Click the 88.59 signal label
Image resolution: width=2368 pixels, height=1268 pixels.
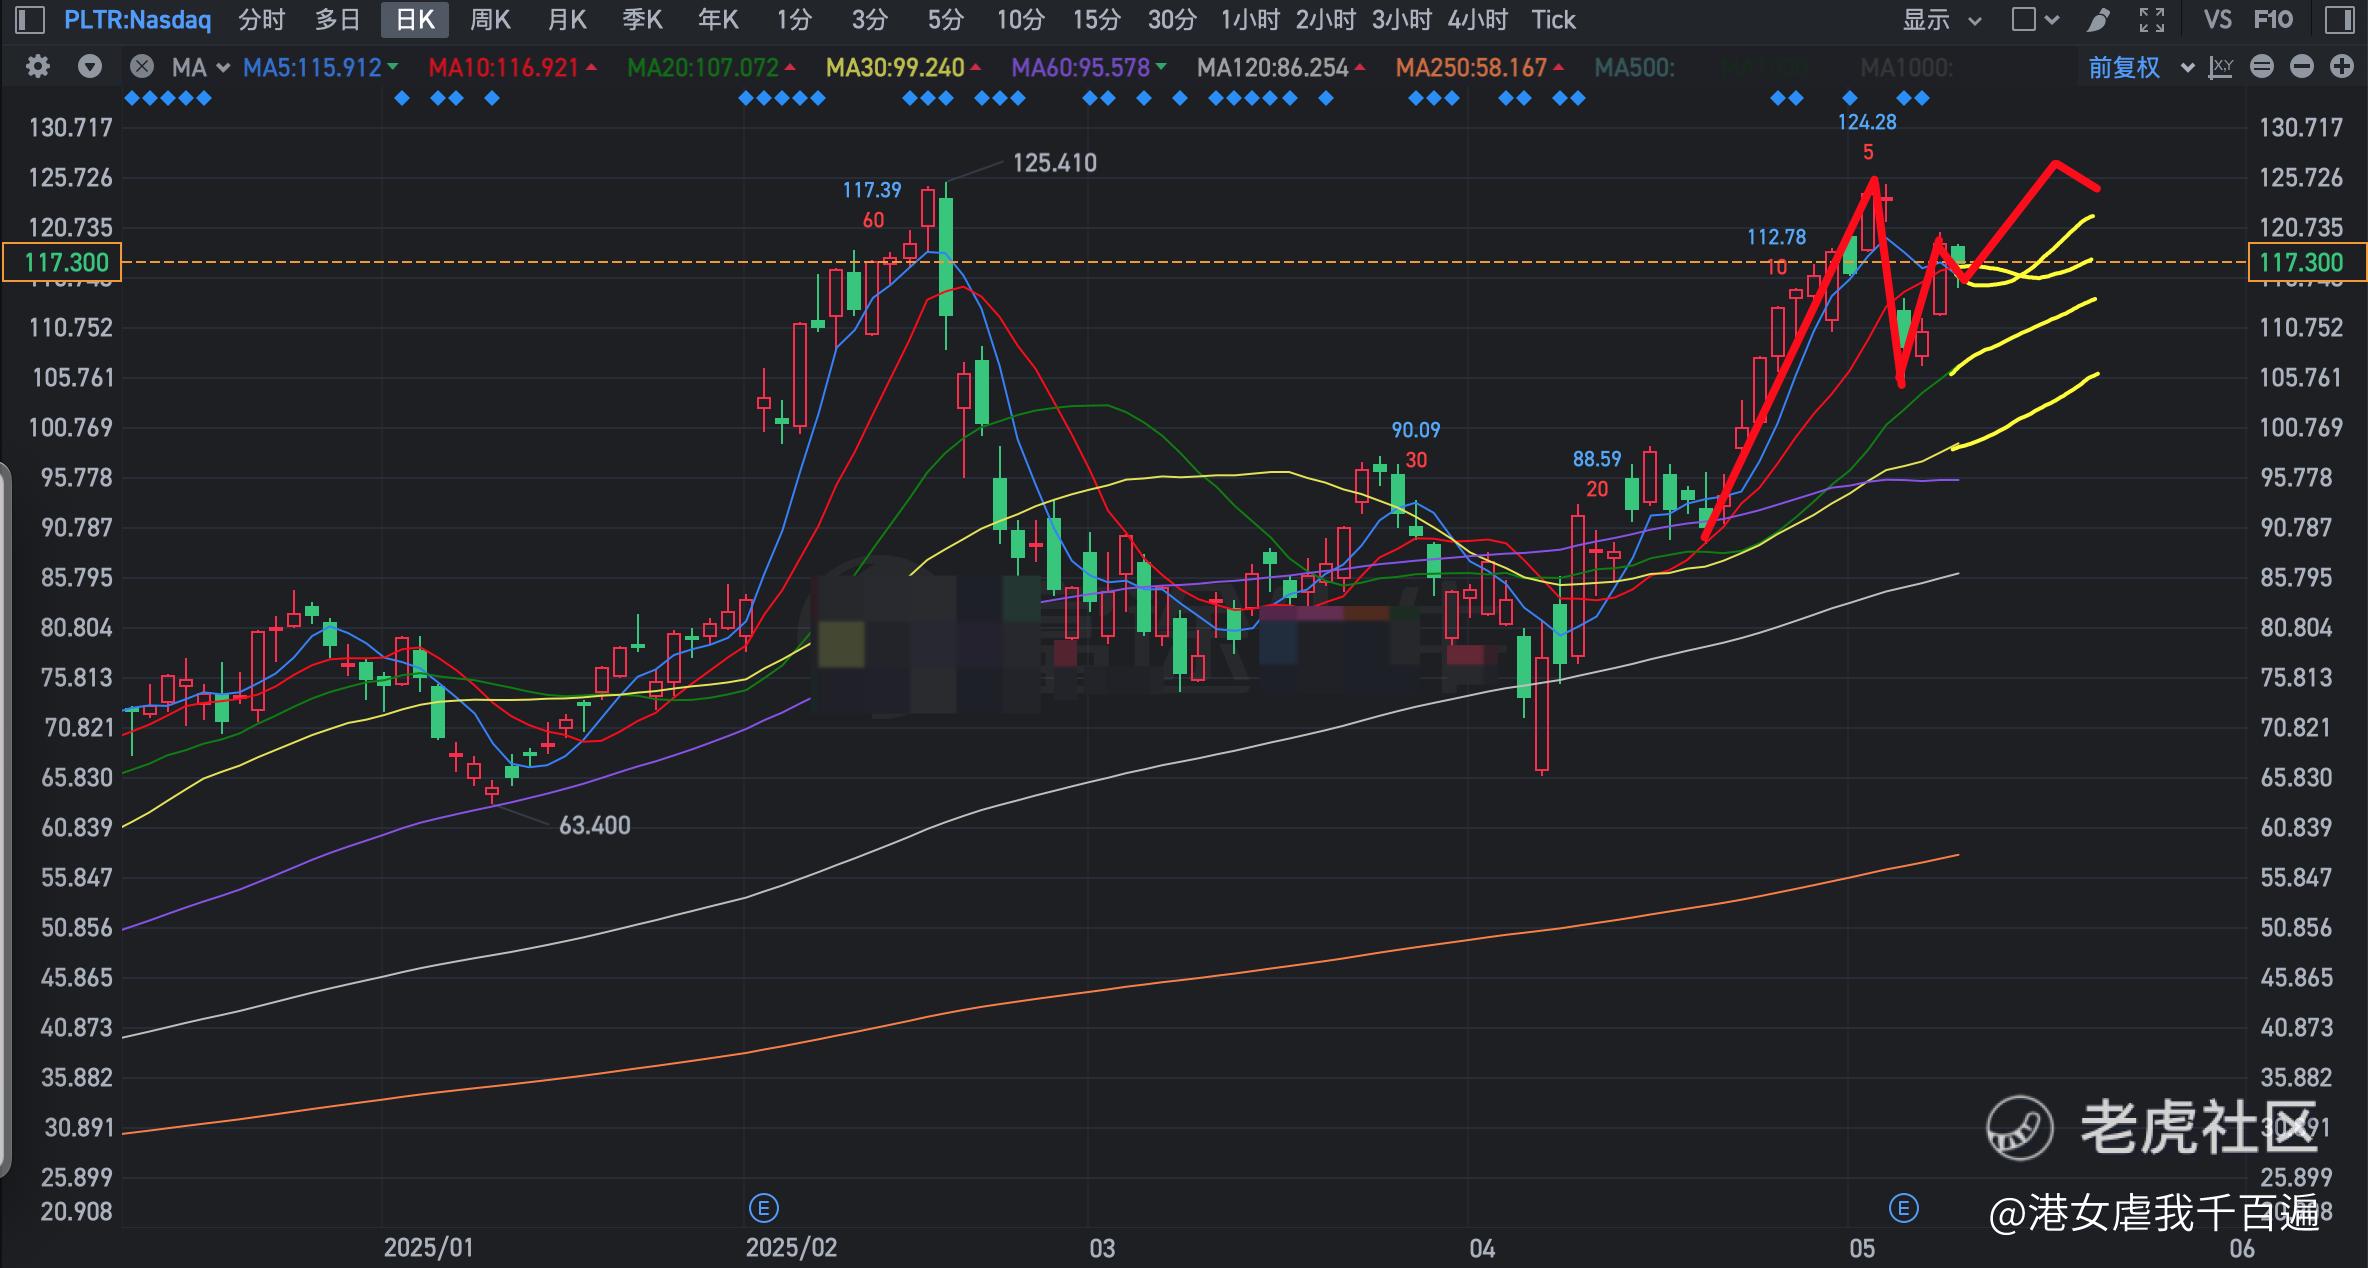pos(1597,459)
